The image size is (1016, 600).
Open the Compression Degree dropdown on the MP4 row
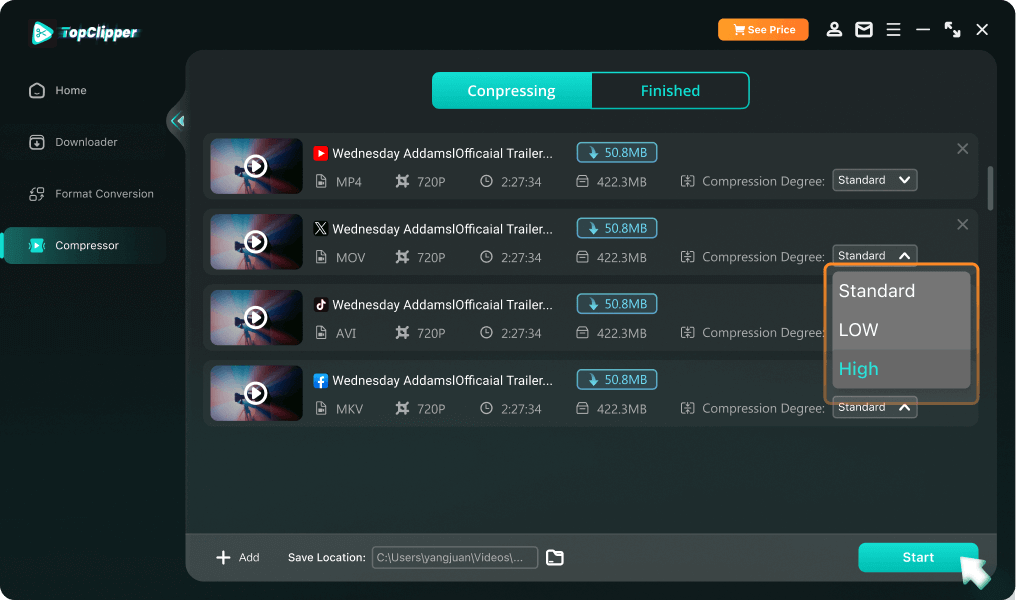875,180
